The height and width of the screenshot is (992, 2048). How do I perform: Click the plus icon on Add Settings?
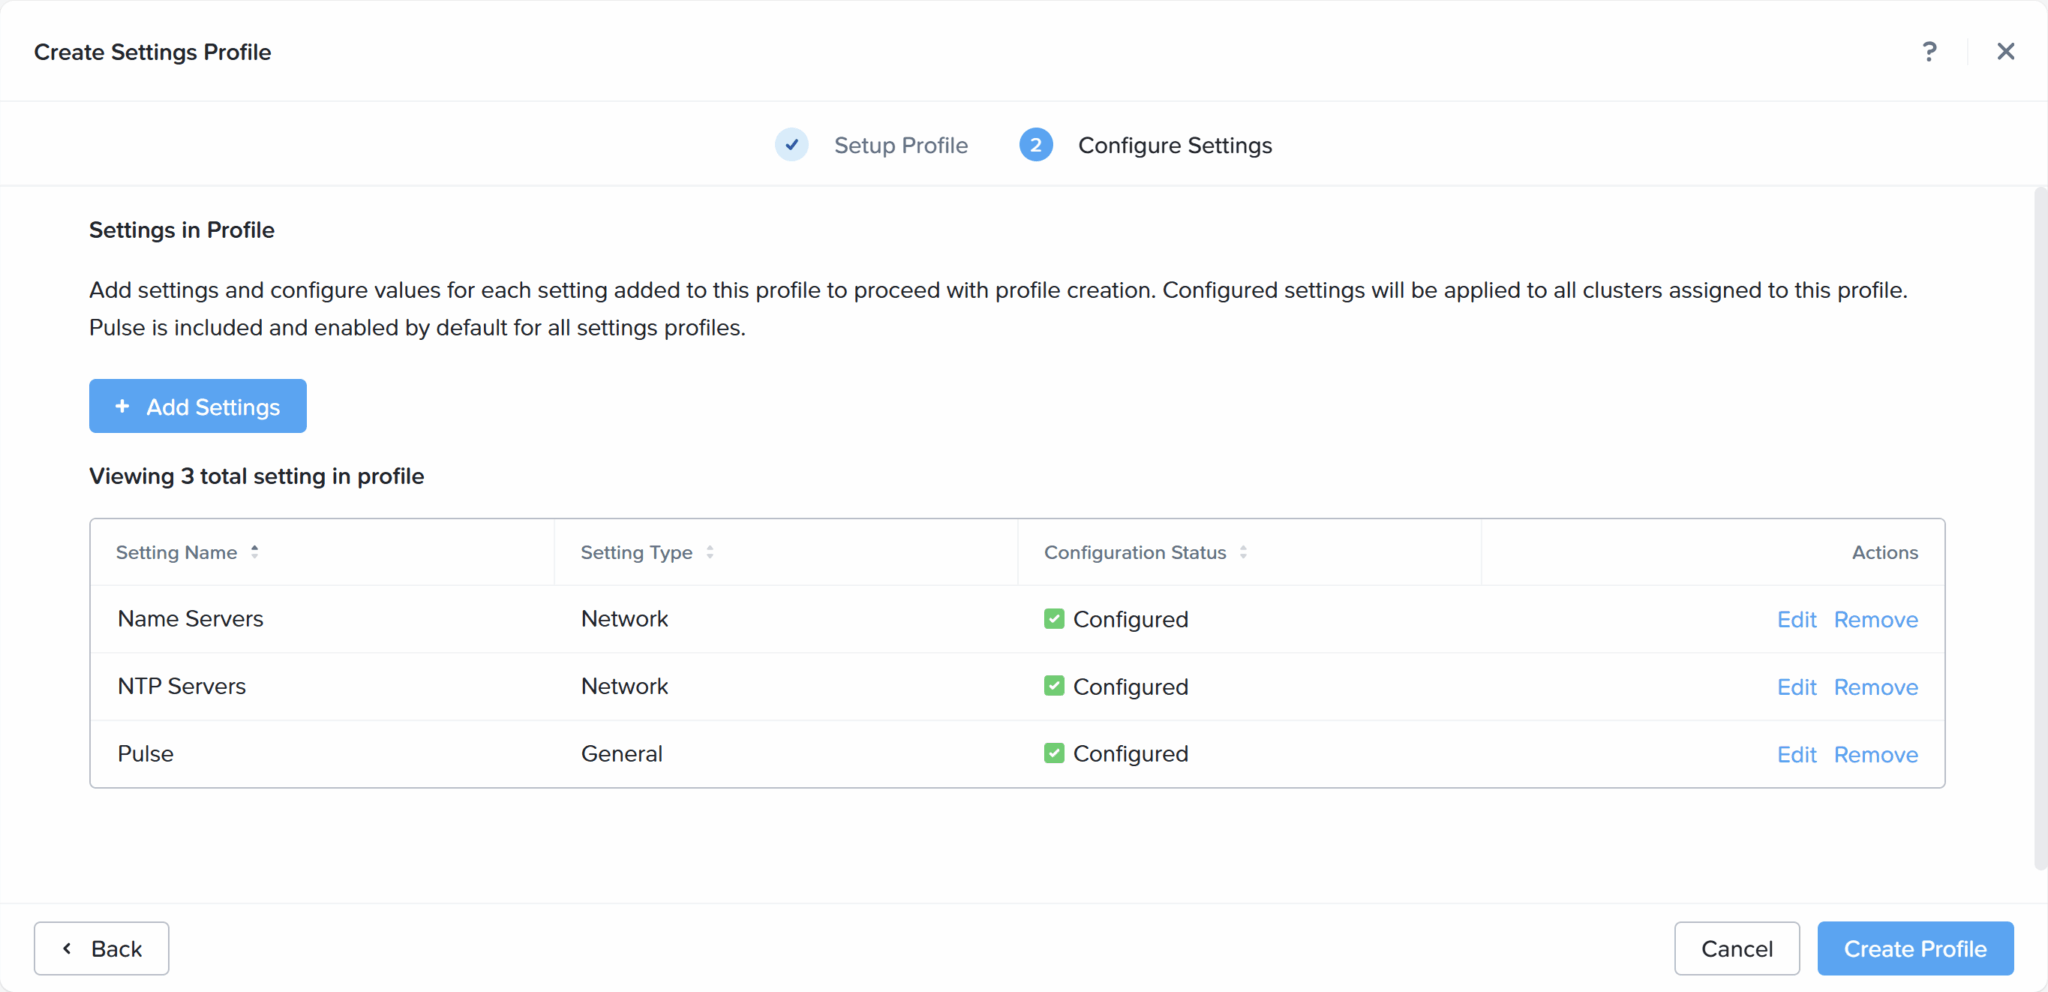pyautogui.click(x=122, y=406)
